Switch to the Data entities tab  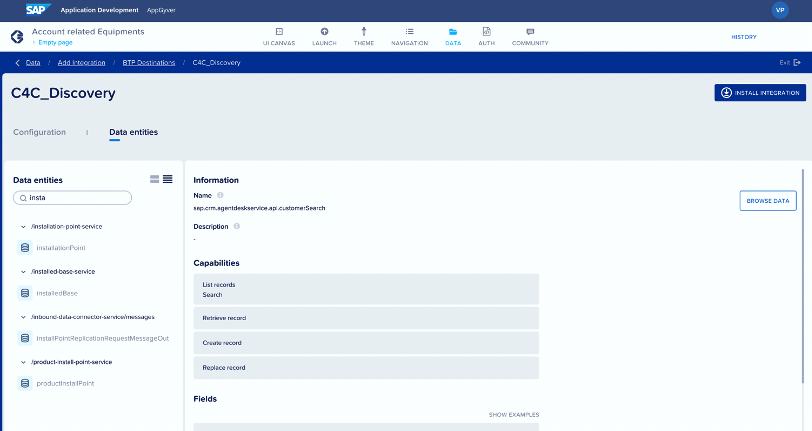click(x=134, y=132)
